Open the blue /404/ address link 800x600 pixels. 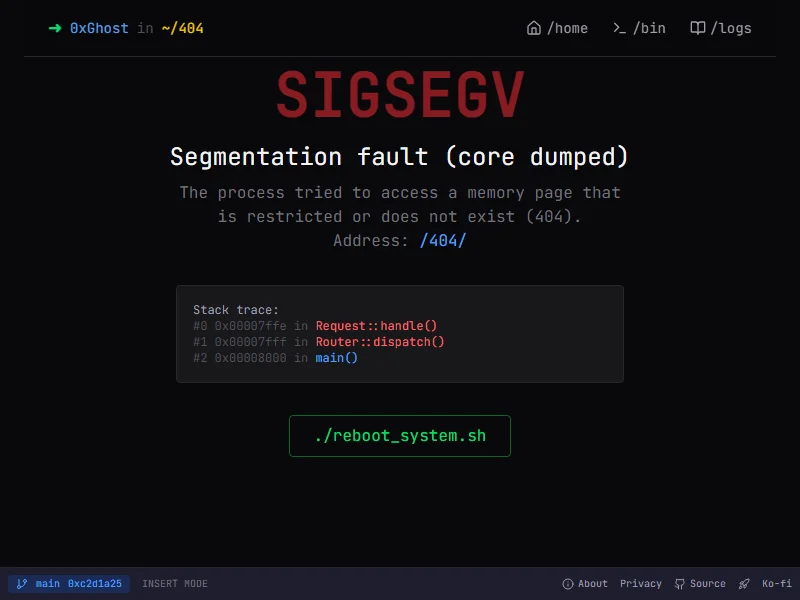(x=443, y=241)
